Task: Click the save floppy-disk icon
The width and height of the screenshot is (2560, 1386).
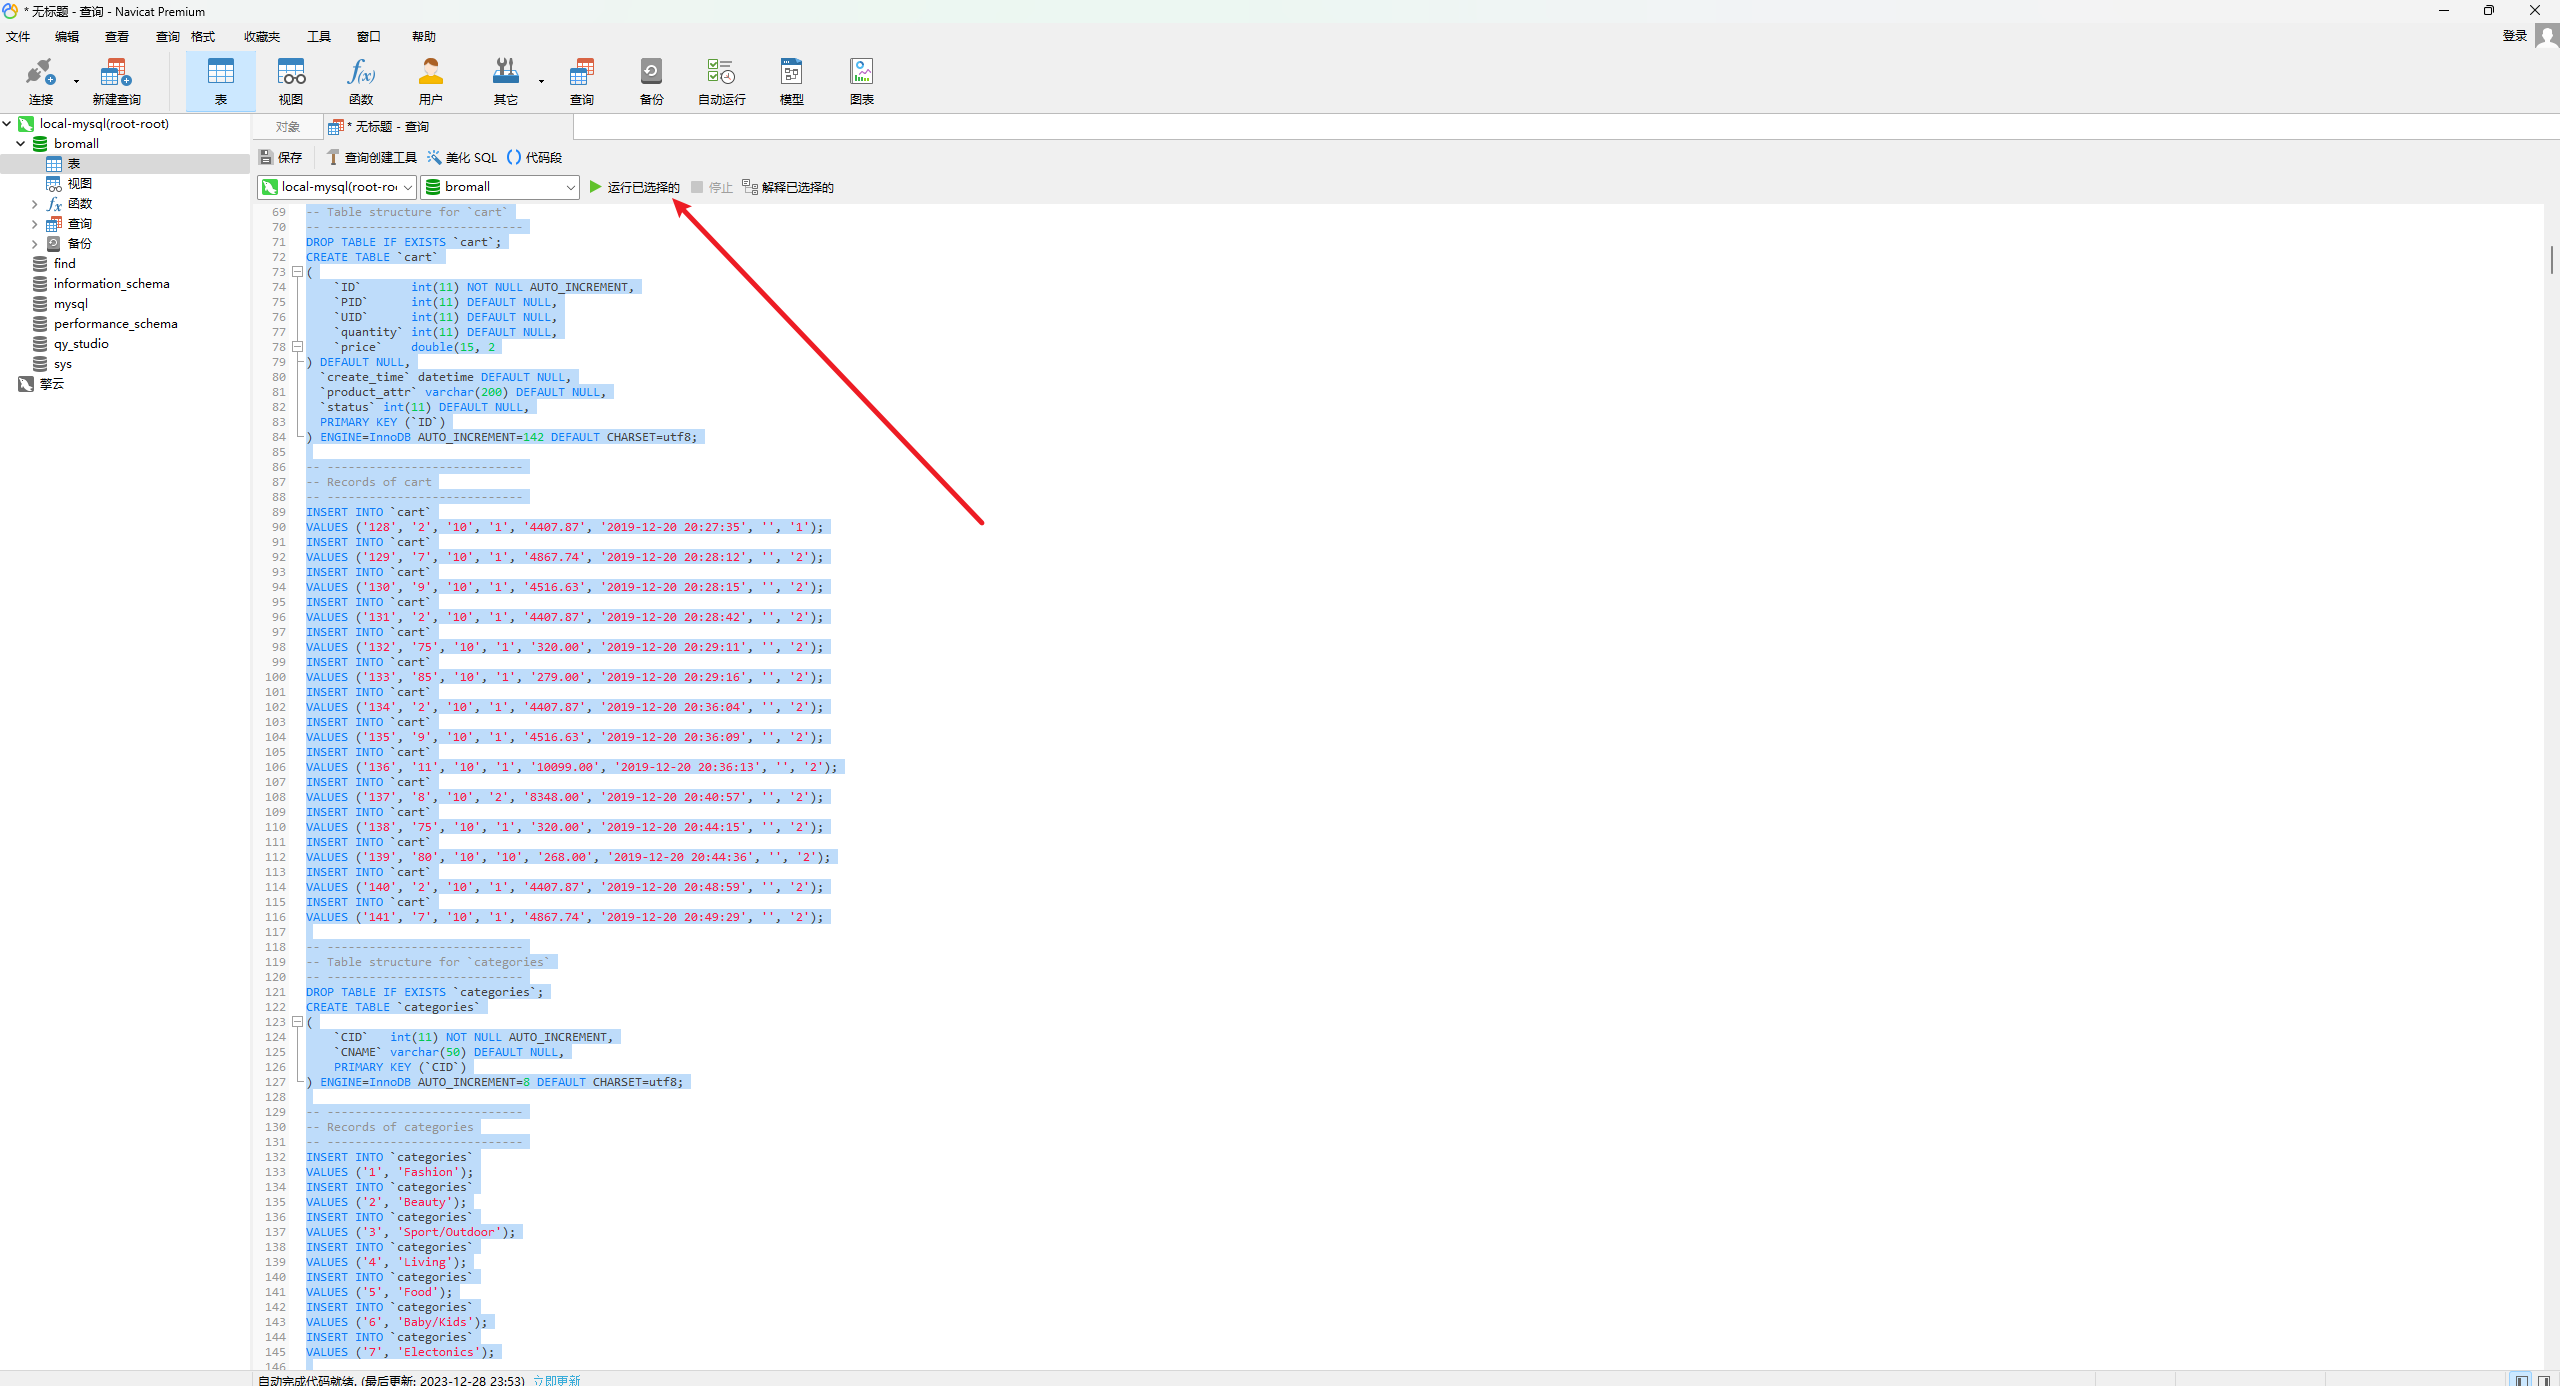Action: click(266, 157)
